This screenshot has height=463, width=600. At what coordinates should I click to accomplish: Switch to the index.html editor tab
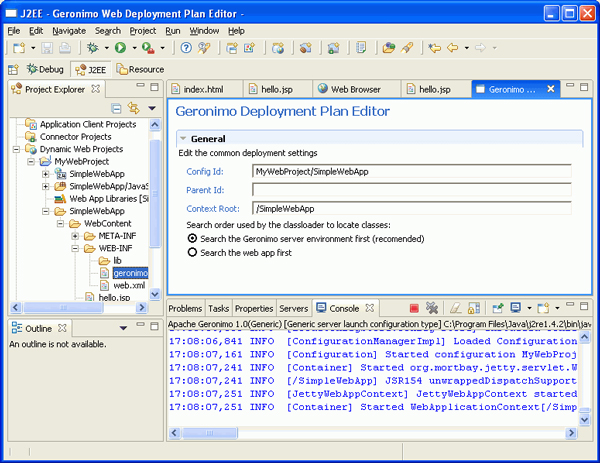tap(203, 89)
